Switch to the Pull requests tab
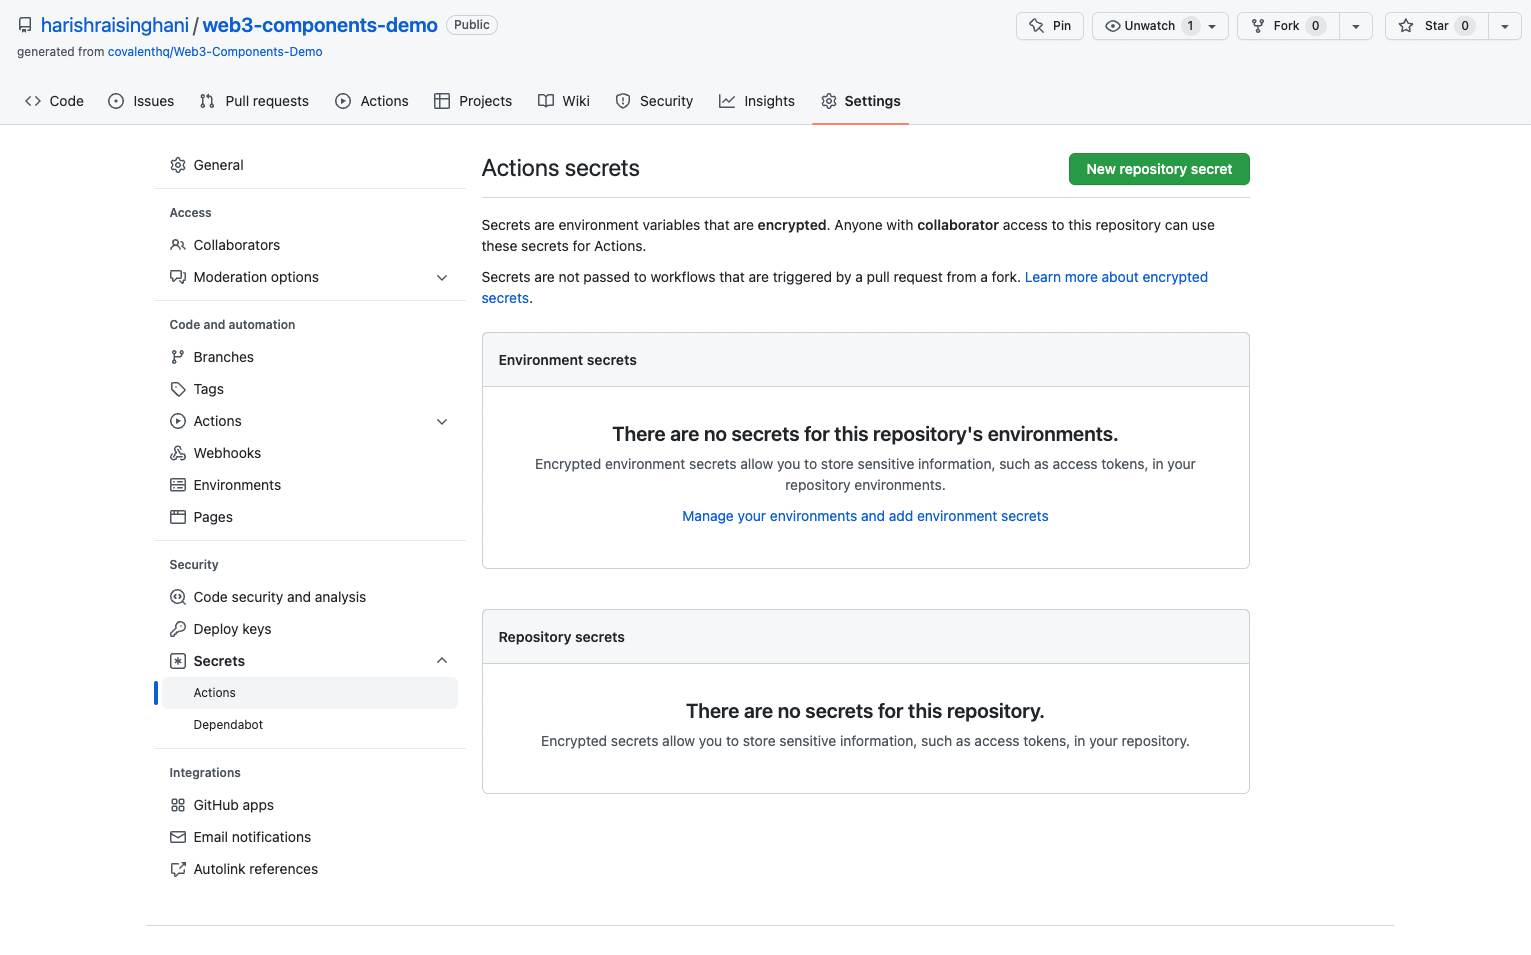Screen dimensions: 1531x955 pyautogui.click(x=254, y=101)
